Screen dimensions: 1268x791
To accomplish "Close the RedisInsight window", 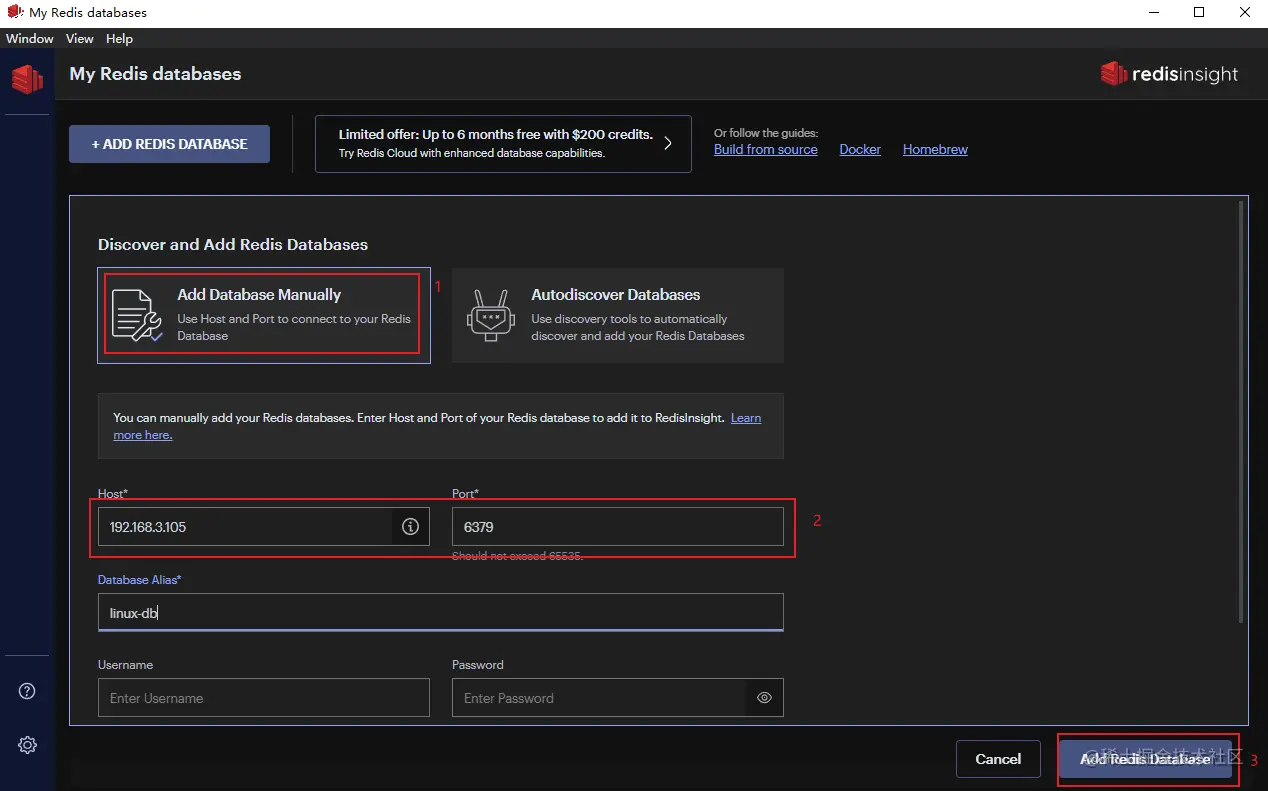I will (1245, 12).
